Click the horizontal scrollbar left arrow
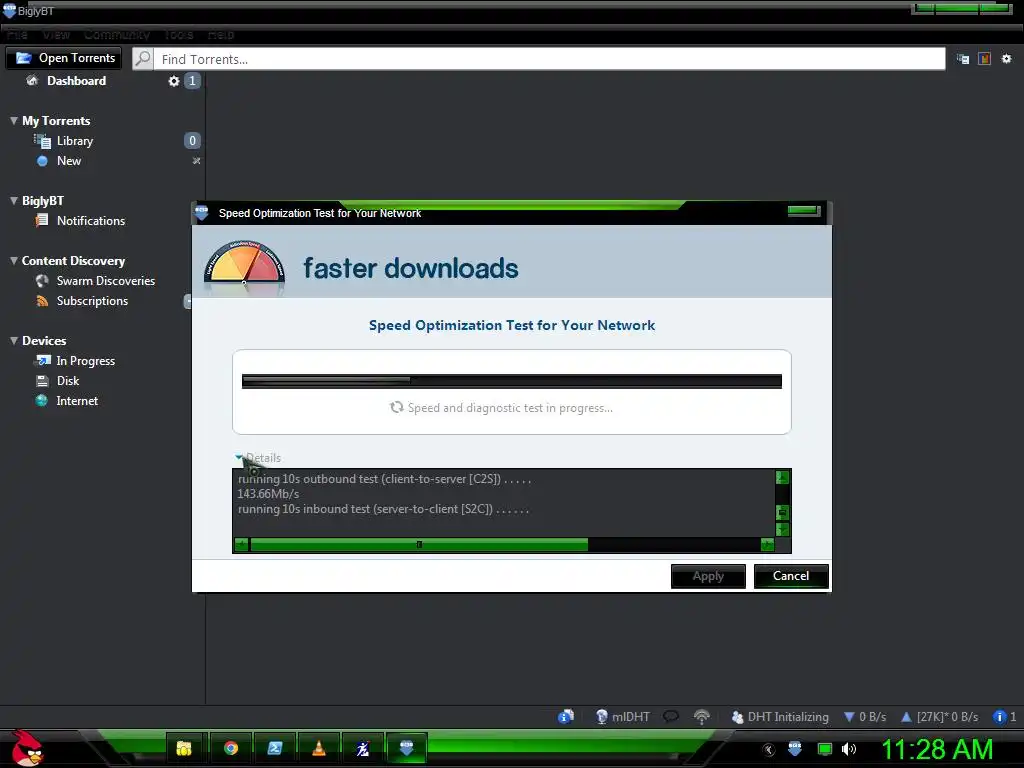This screenshot has height=768, width=1024. coord(241,545)
